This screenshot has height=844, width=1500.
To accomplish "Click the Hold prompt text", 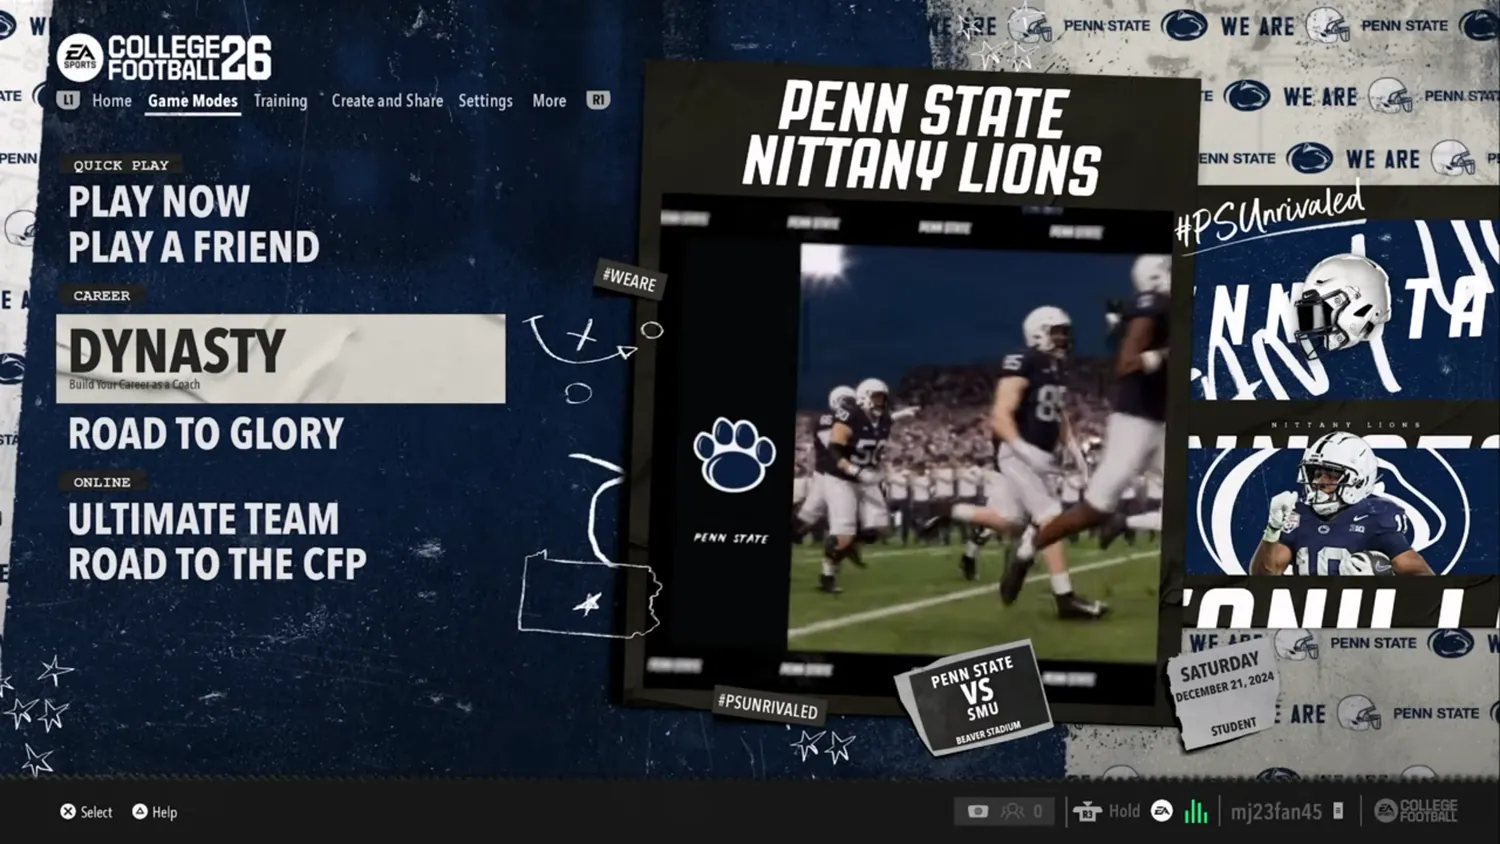I will [1124, 811].
